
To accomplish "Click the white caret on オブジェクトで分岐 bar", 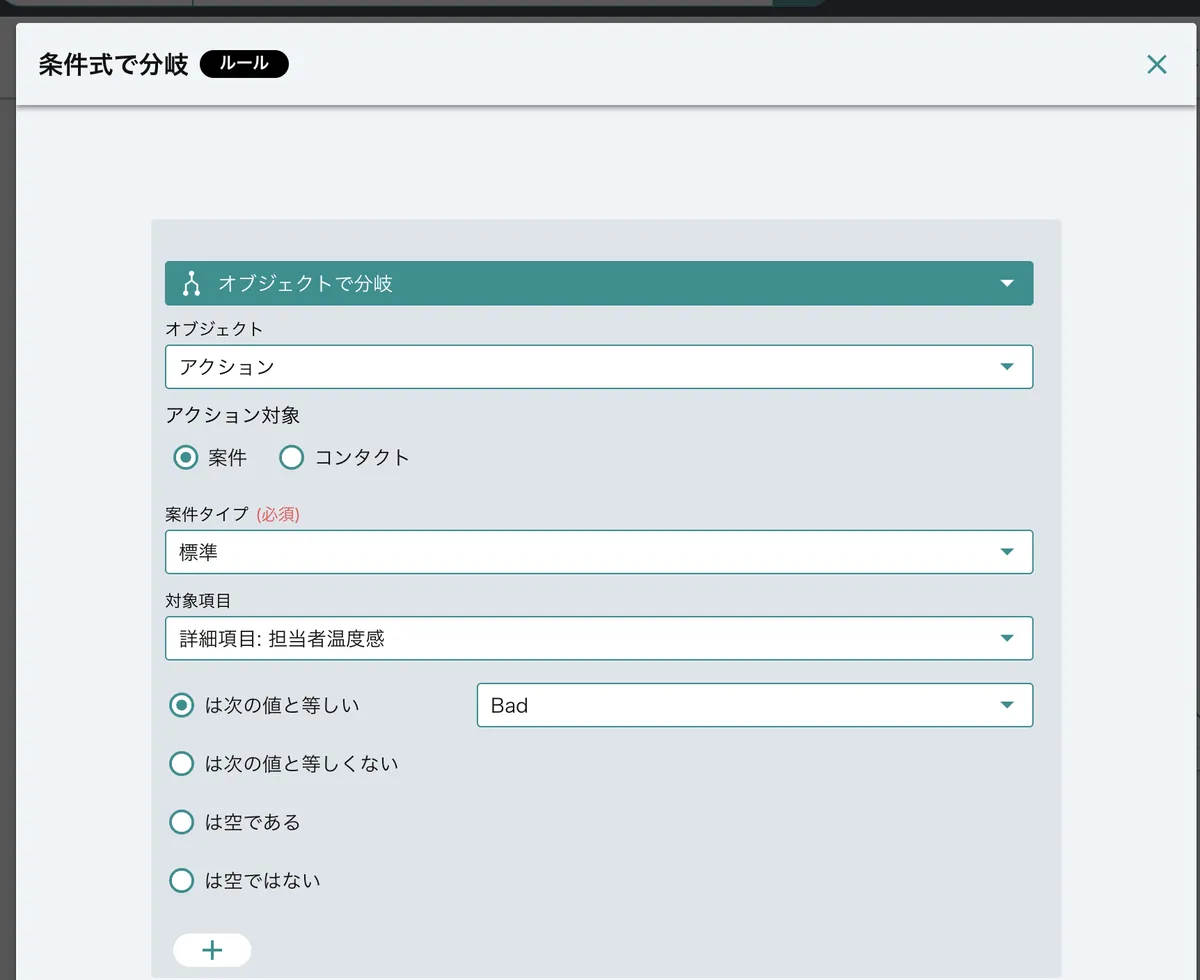I will pos(1006,284).
